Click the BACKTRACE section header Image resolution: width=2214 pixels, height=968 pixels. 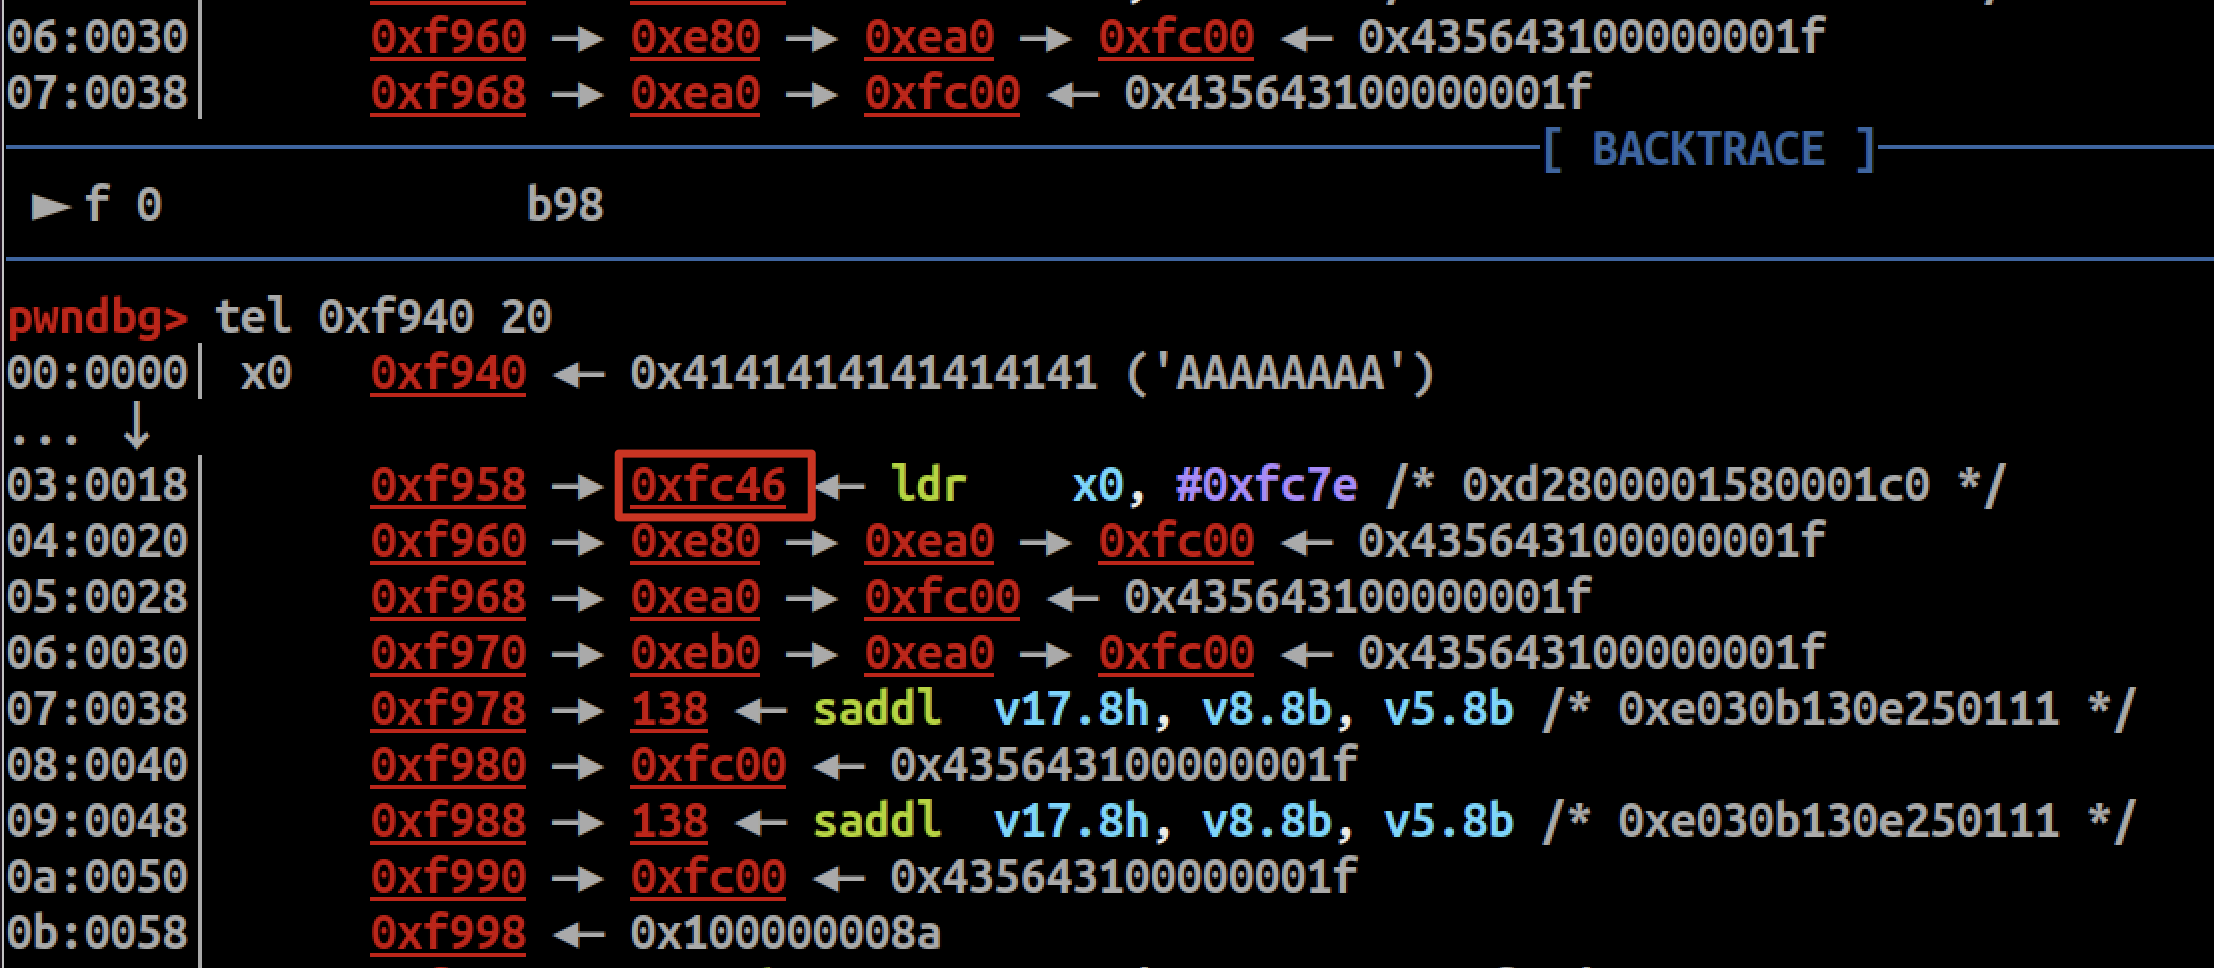coord(1708,150)
